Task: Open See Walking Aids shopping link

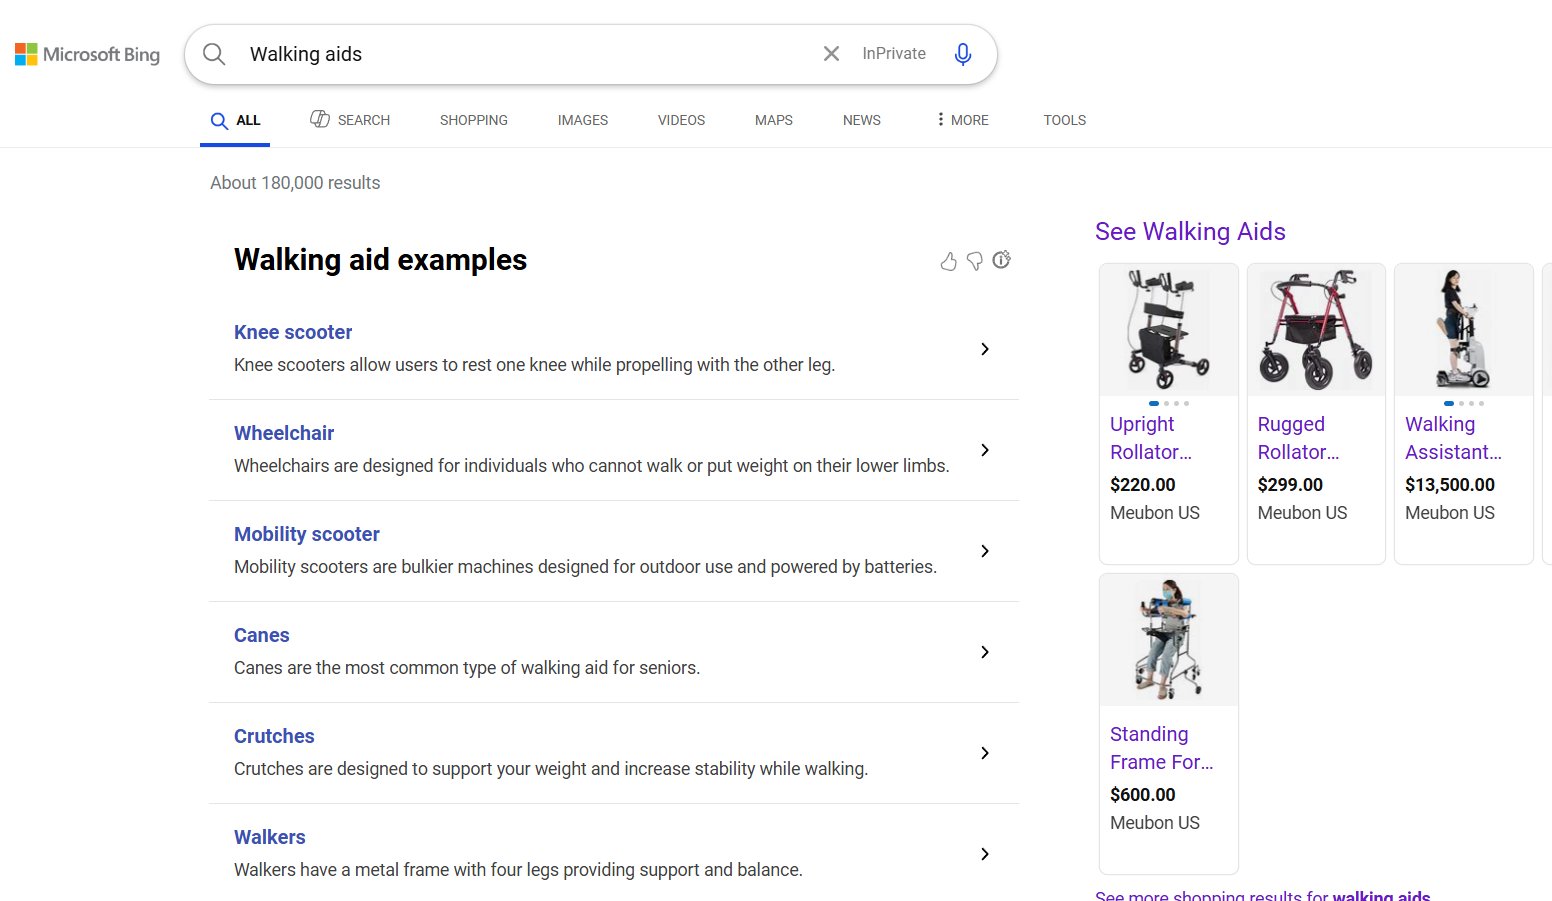Action: tap(1190, 231)
